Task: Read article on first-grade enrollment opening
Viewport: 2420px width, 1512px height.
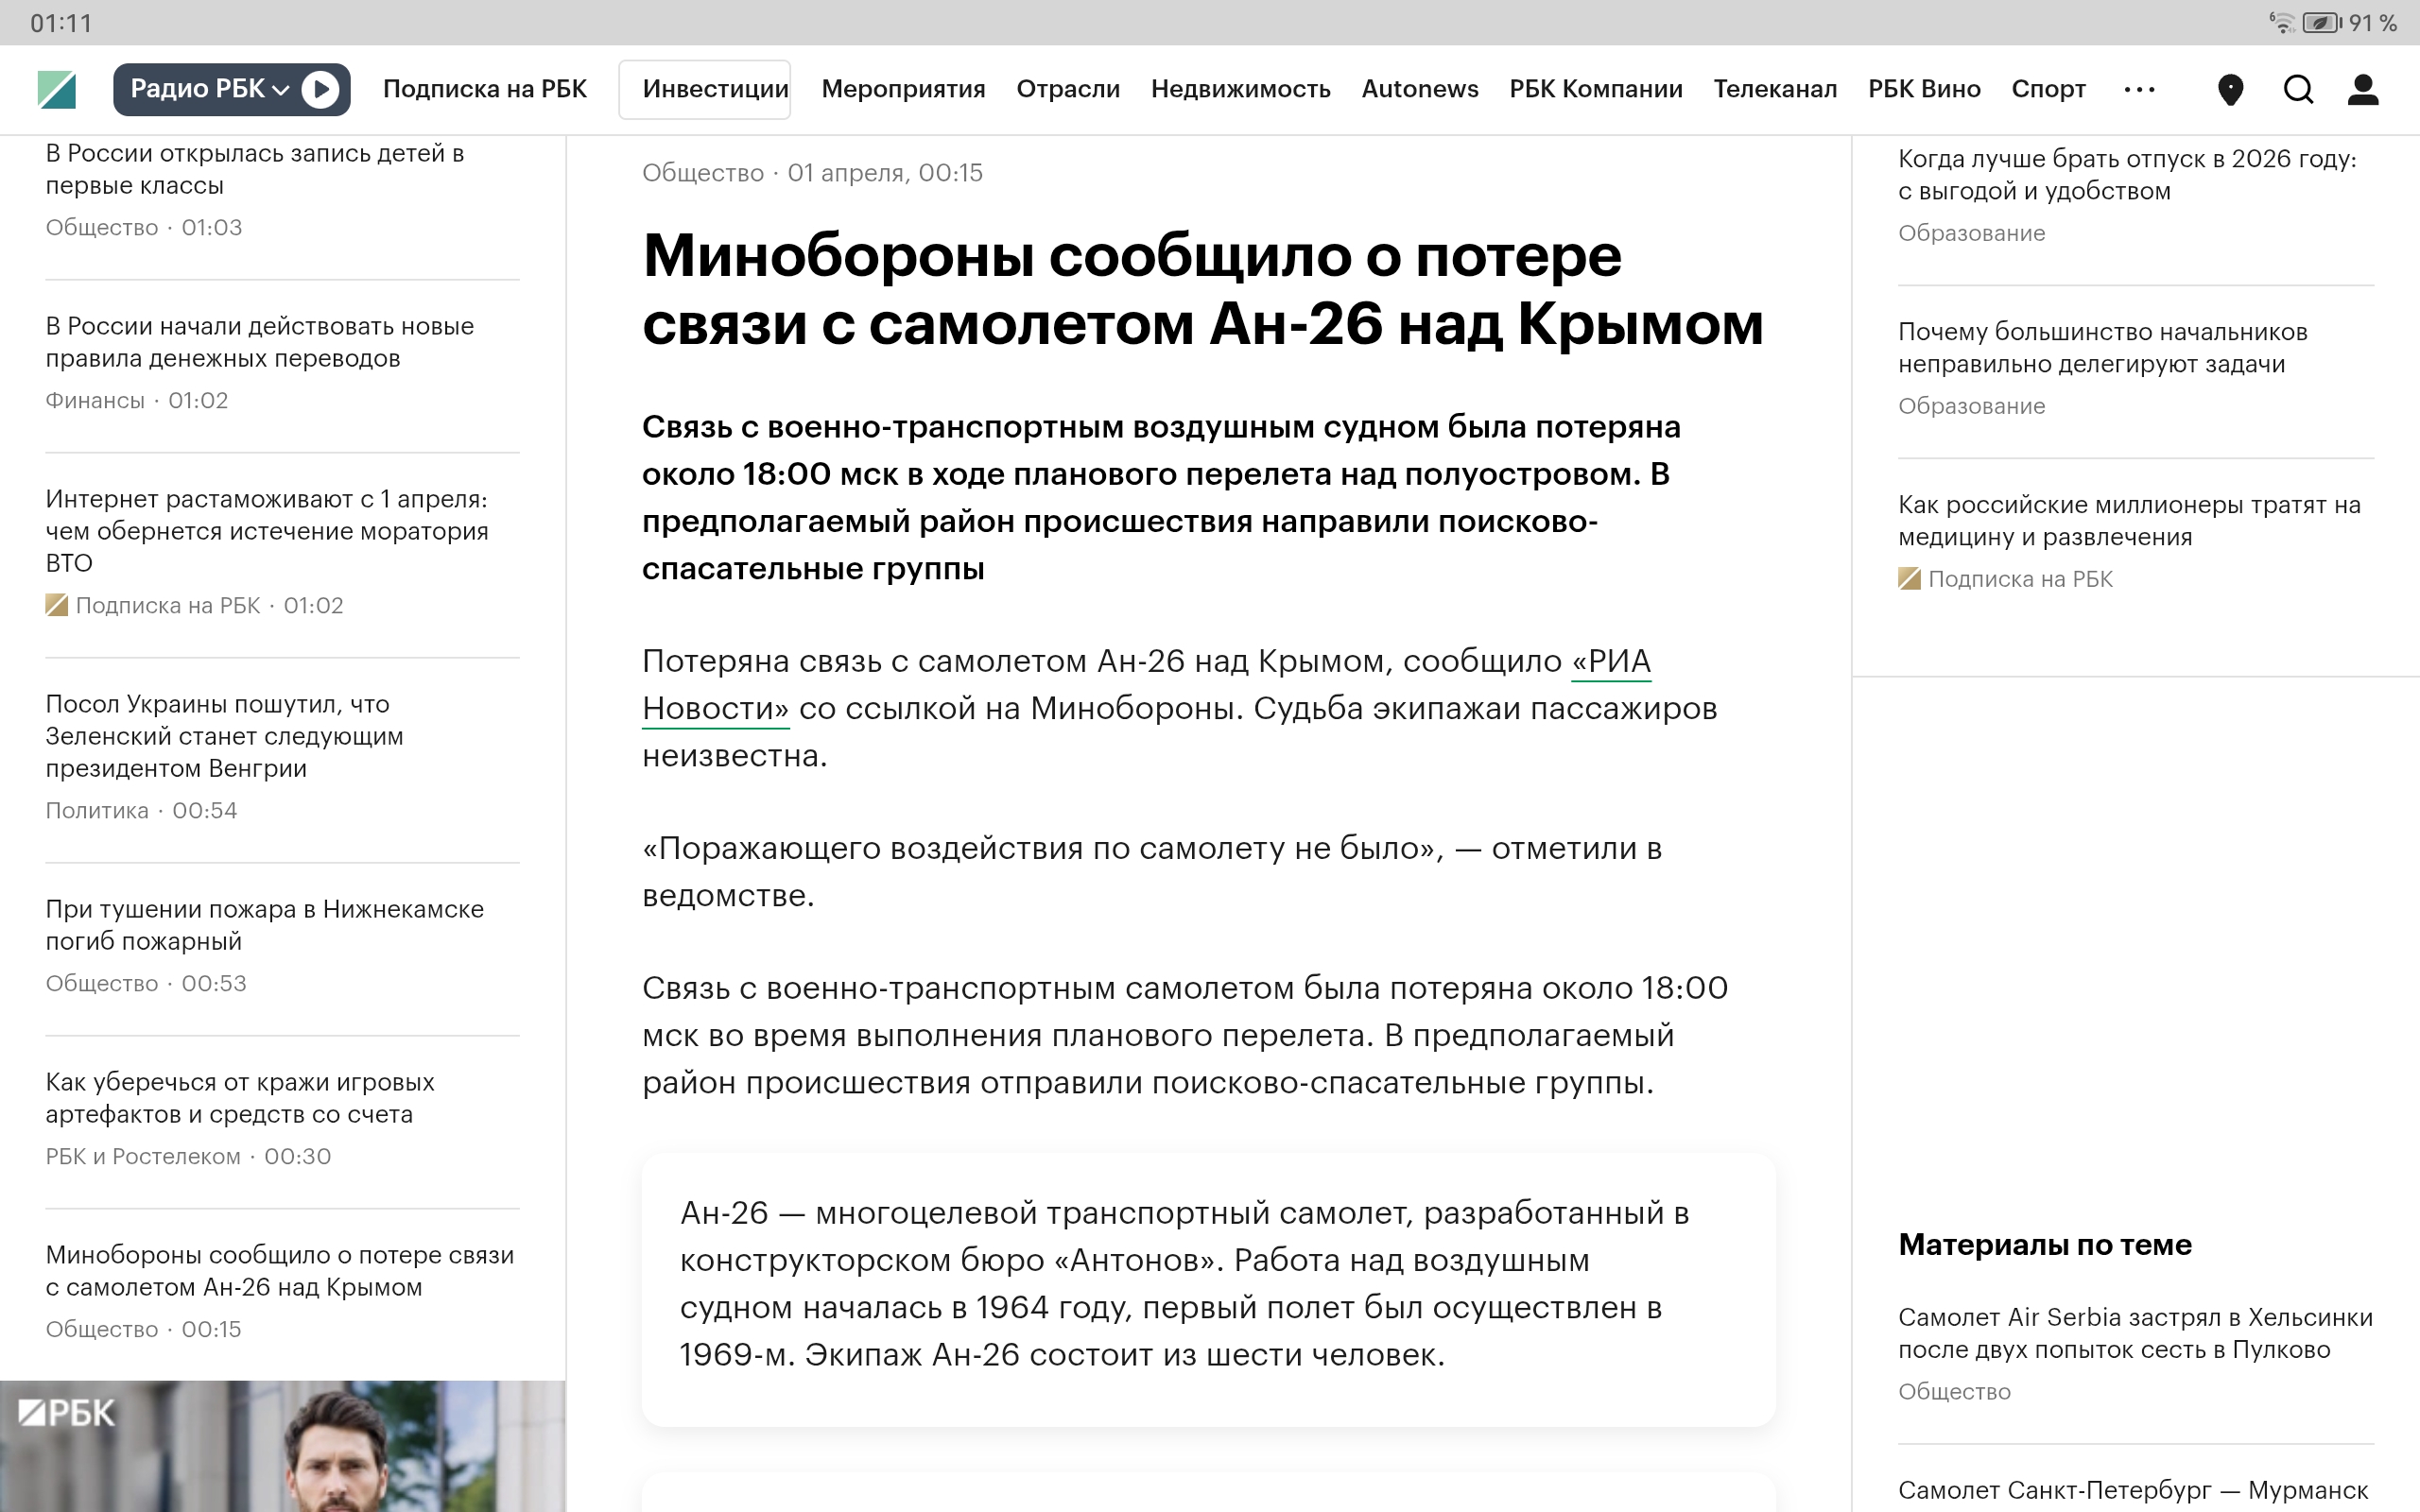Action: pyautogui.click(x=255, y=169)
